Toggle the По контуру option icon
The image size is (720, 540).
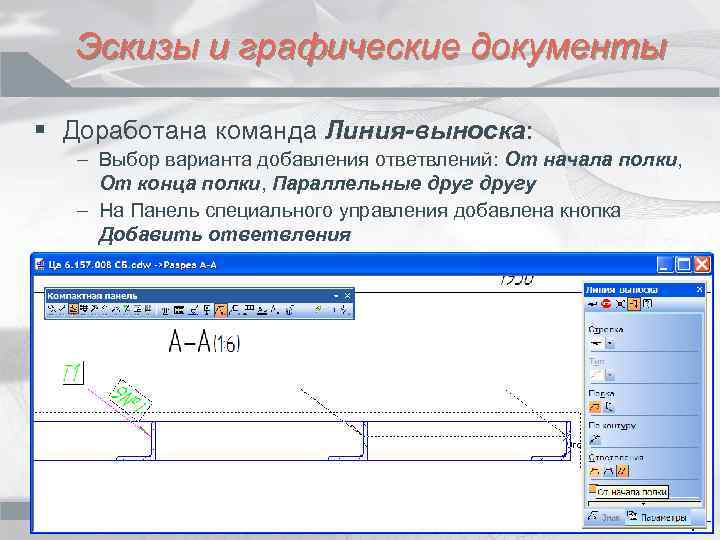[595, 439]
